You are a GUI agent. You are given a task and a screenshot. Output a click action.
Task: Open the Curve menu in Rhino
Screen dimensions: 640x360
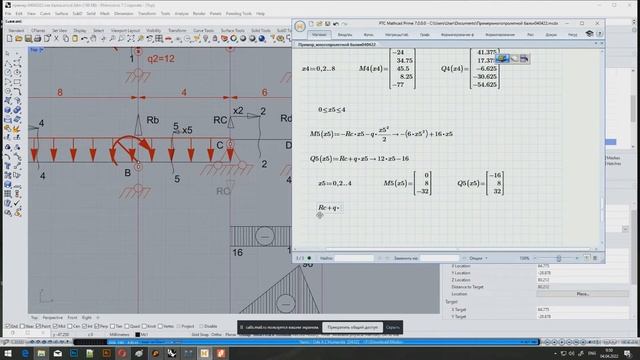pyautogui.click(x=45, y=13)
